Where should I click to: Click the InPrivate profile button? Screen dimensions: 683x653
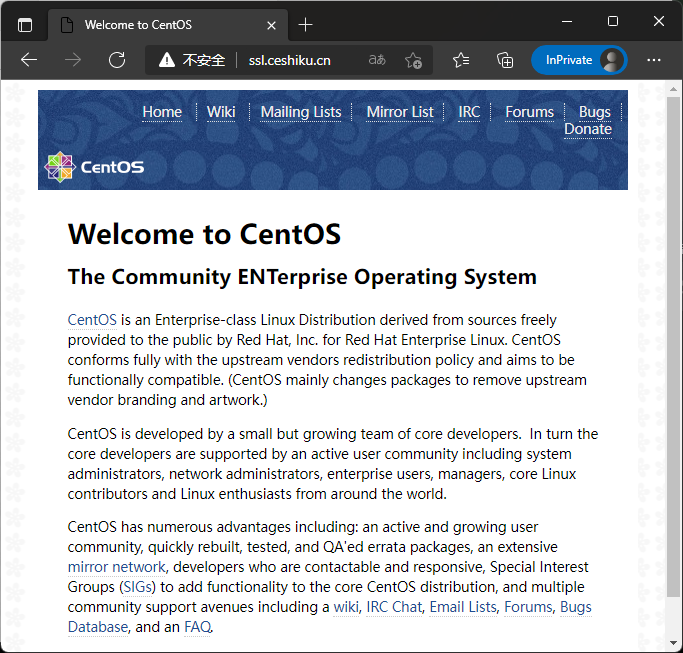pyautogui.click(x=579, y=60)
